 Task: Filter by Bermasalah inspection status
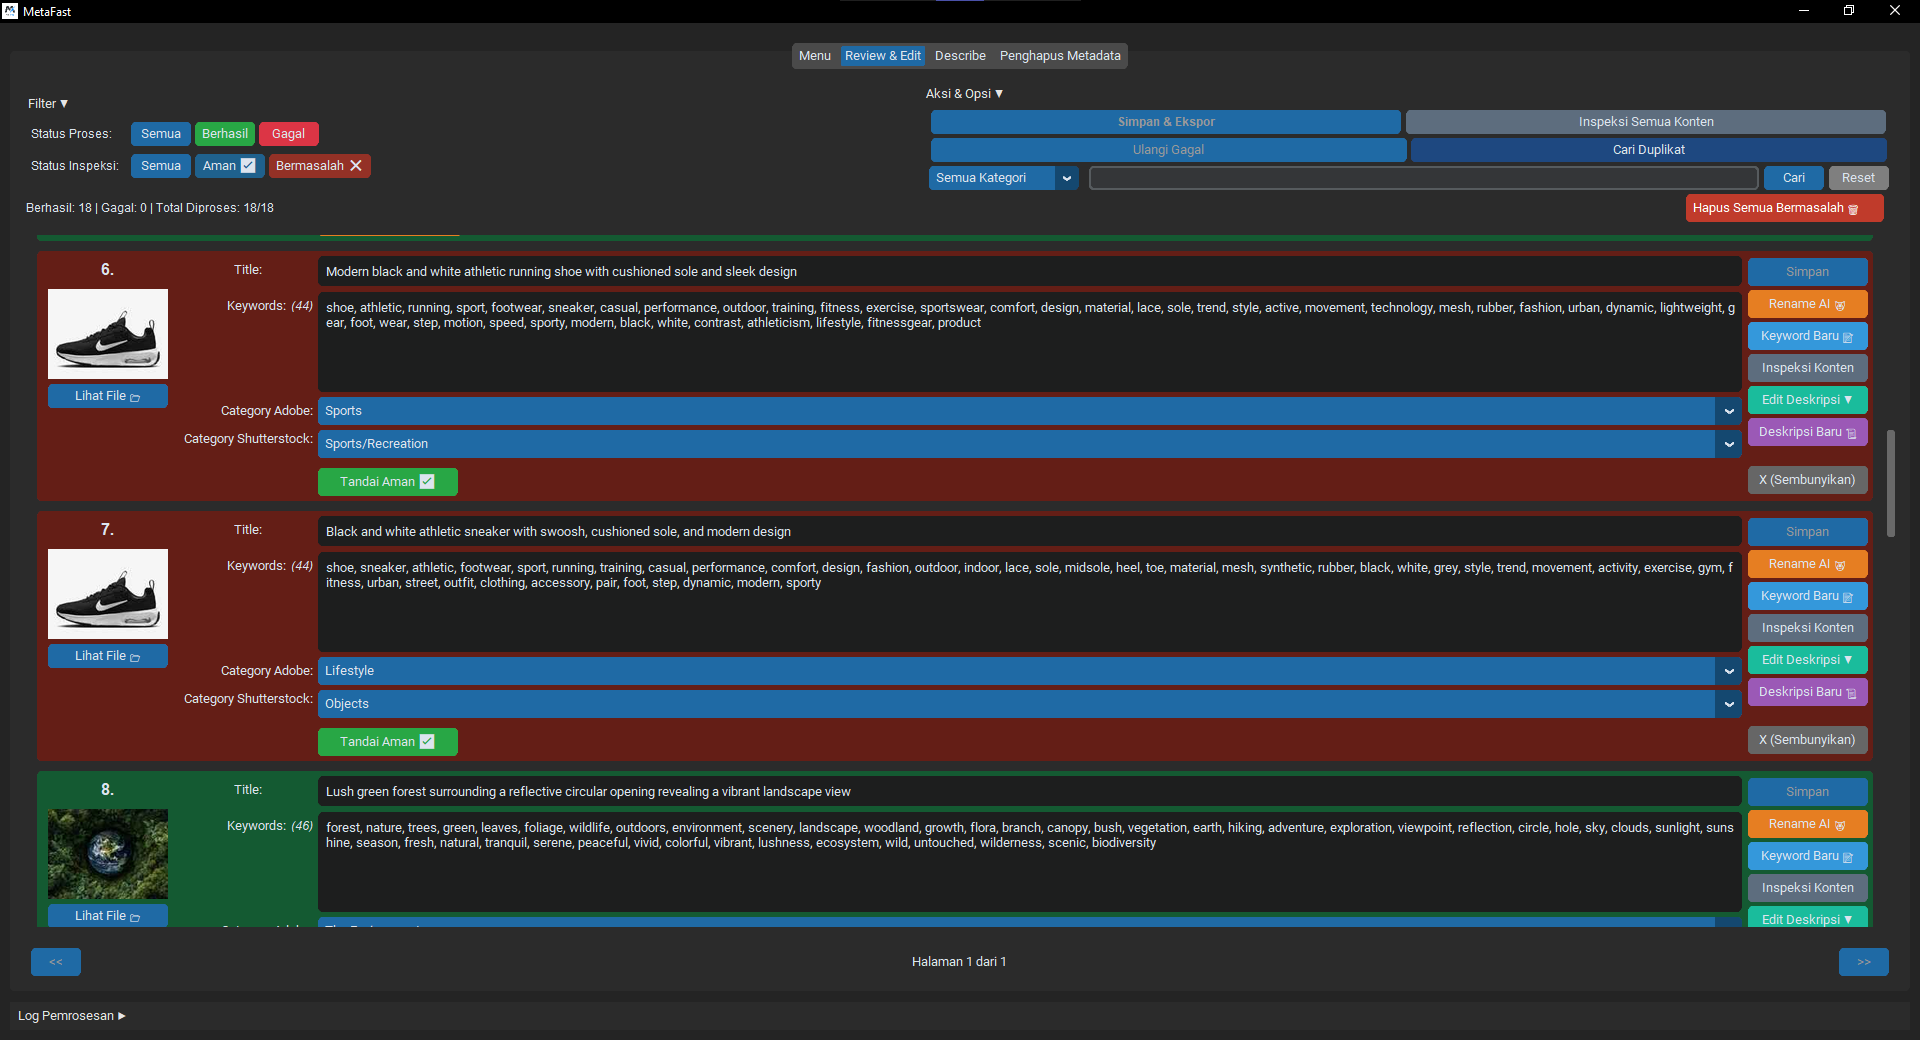[x=318, y=166]
